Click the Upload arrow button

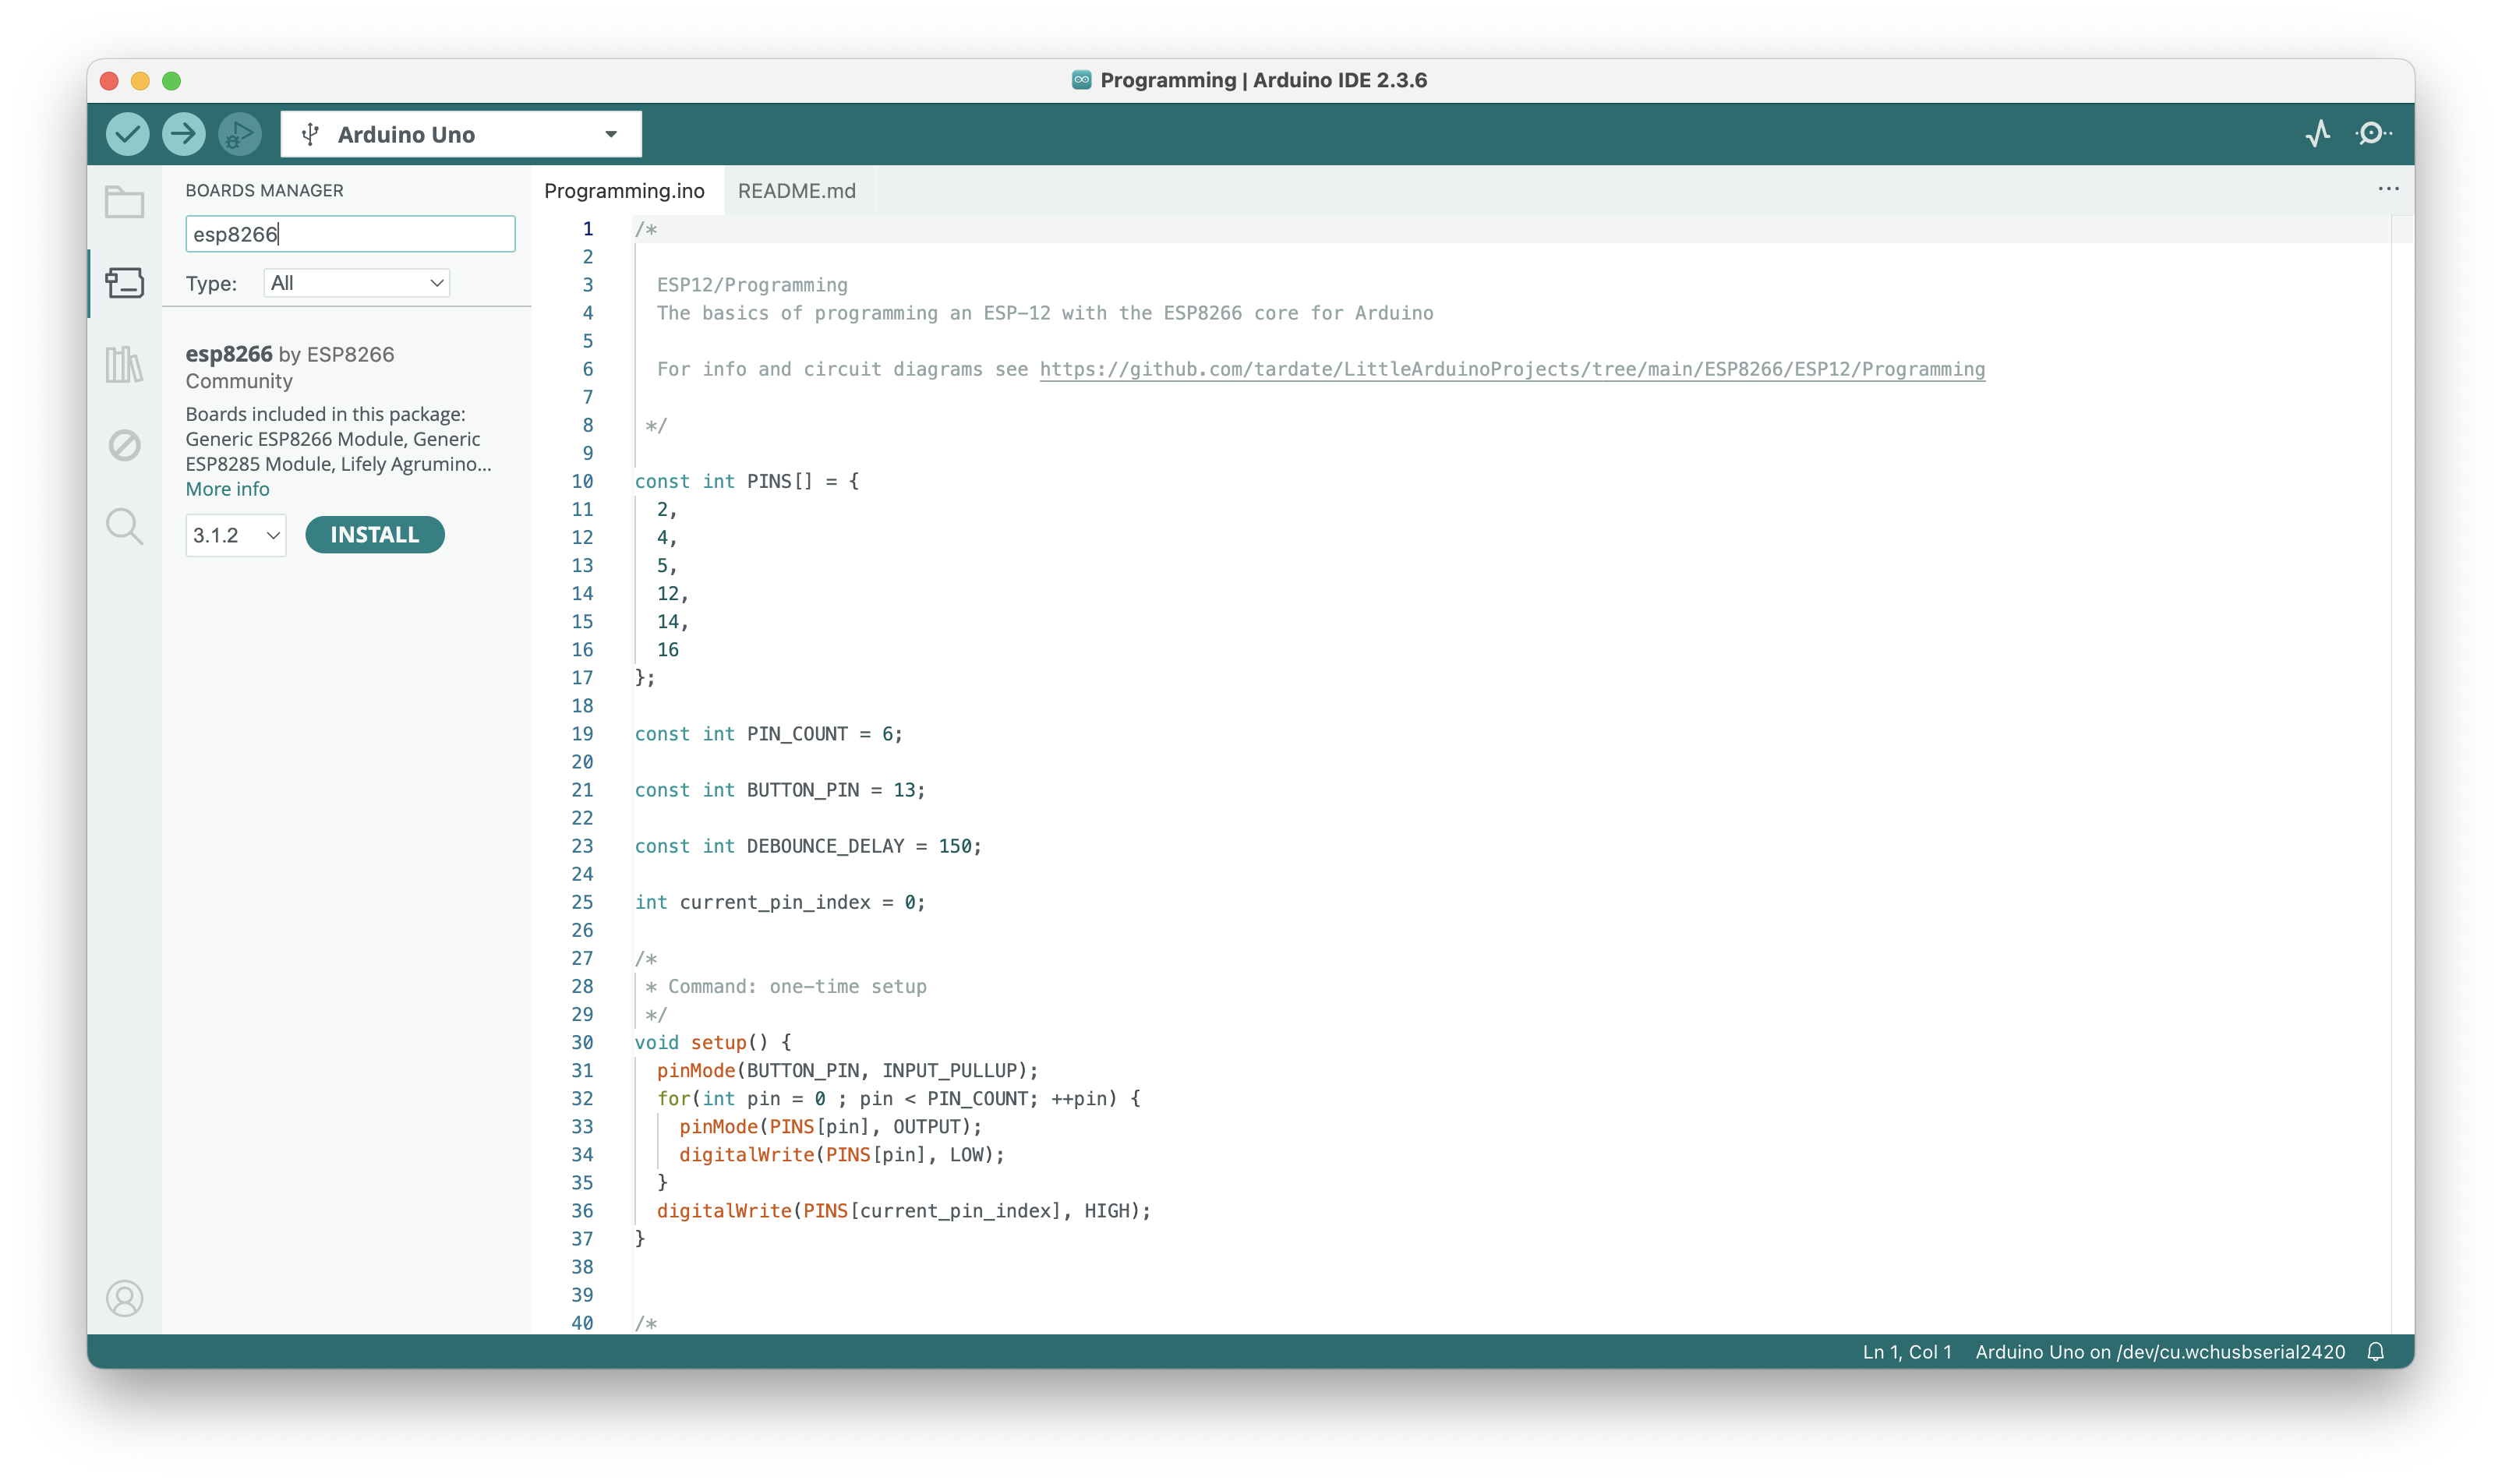183,134
